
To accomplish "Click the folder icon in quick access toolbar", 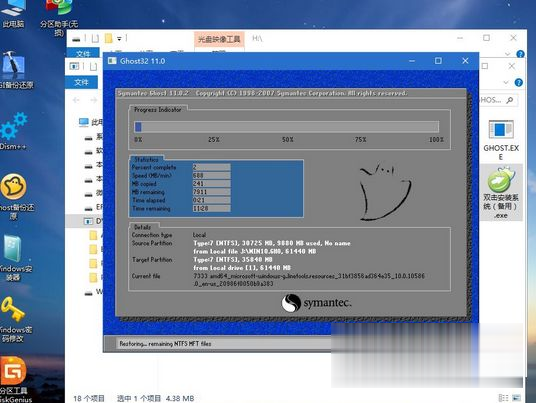I will click(x=108, y=38).
